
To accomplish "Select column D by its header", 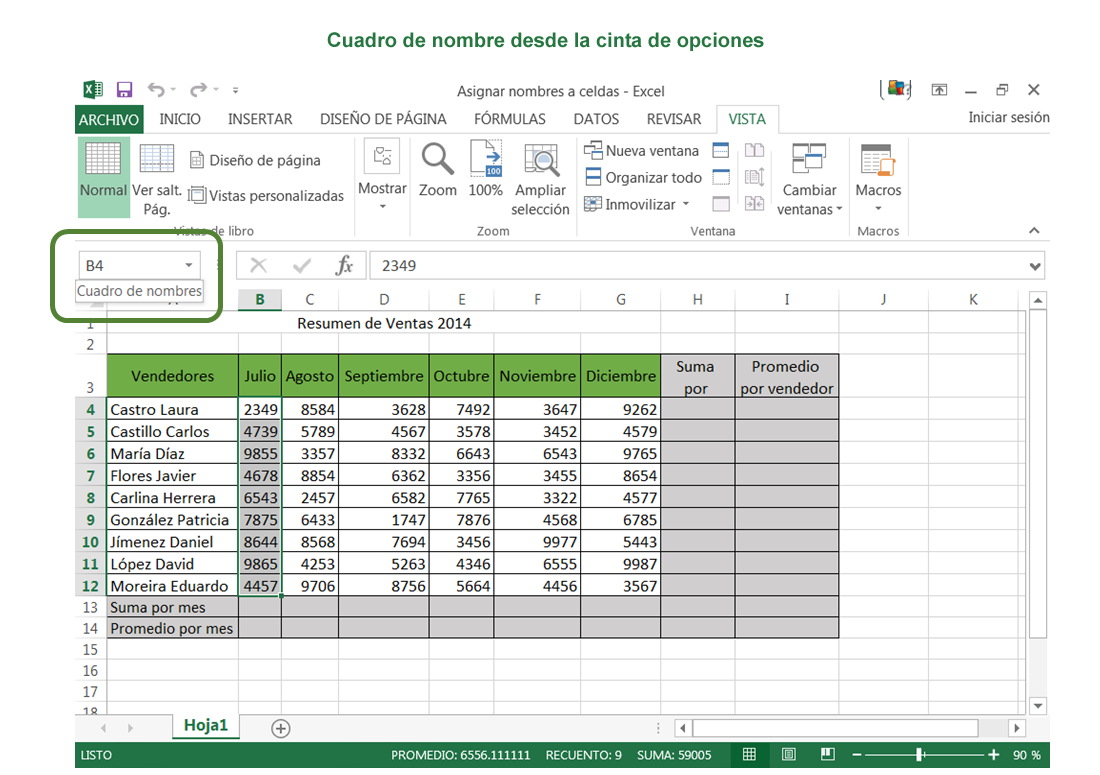I will click(384, 299).
